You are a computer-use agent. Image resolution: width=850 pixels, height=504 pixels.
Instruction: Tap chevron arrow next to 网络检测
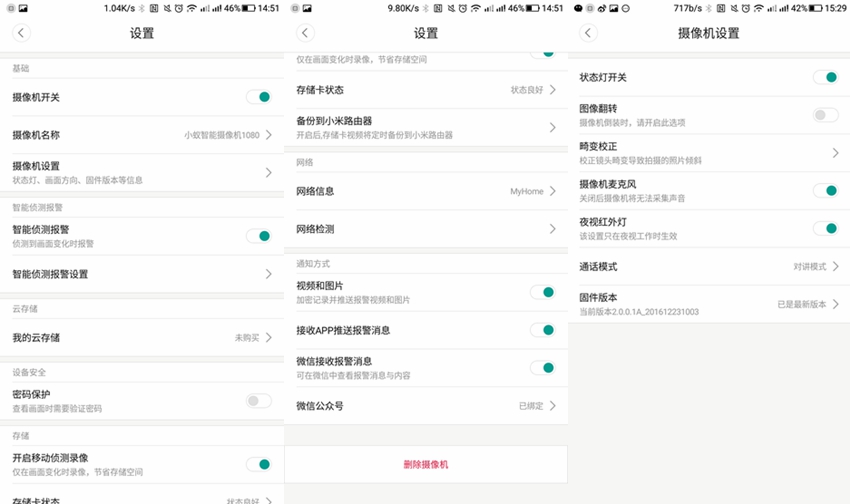click(552, 229)
